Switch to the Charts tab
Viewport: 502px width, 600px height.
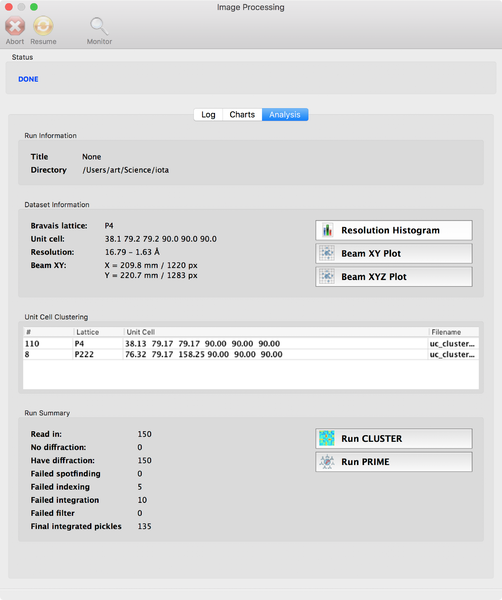pyautogui.click(x=242, y=114)
